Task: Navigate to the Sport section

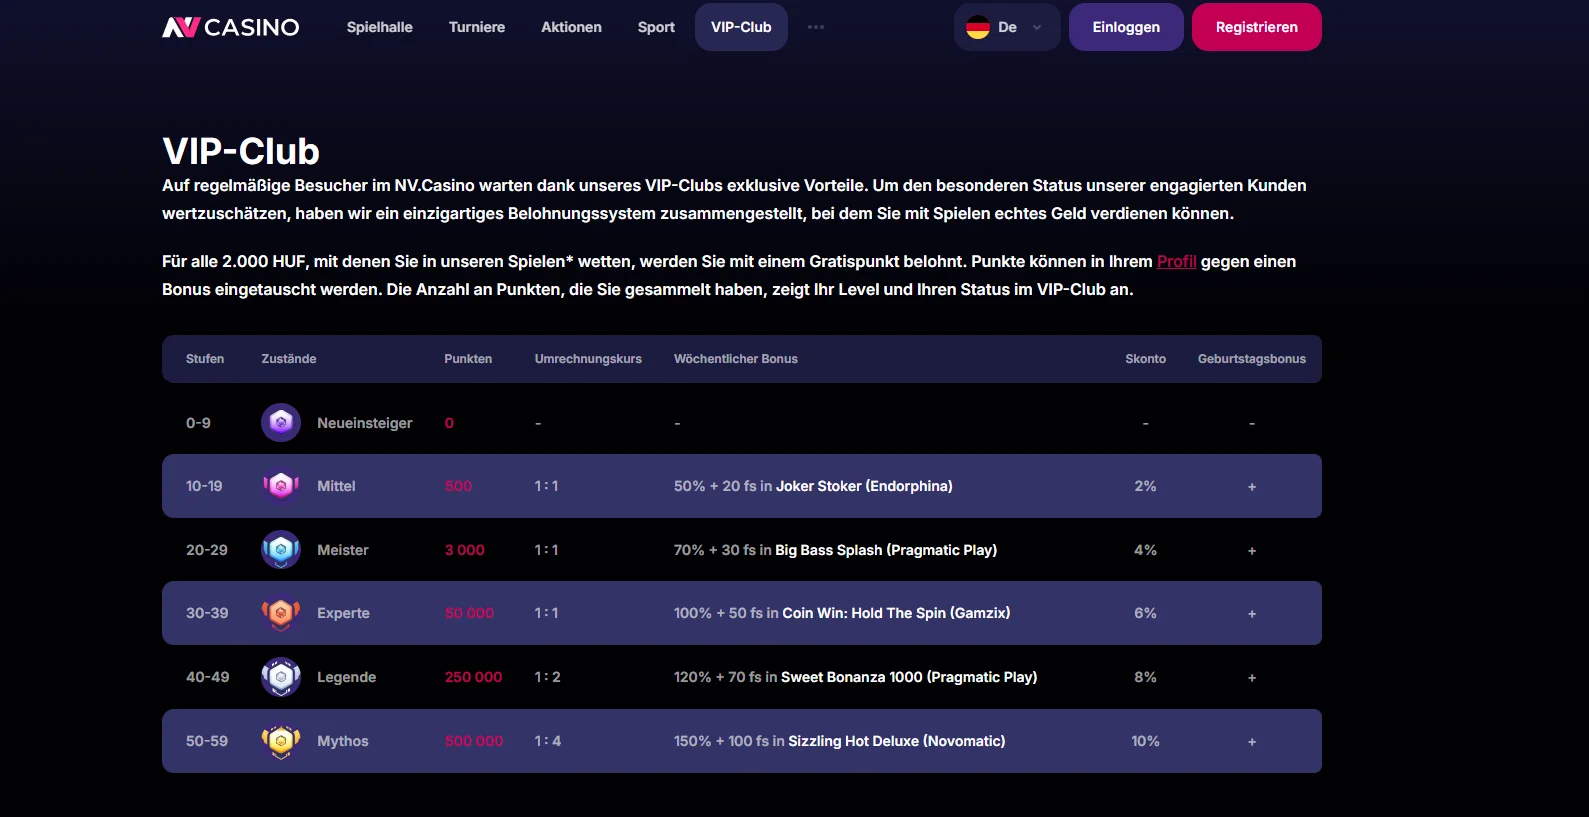Action: click(656, 27)
